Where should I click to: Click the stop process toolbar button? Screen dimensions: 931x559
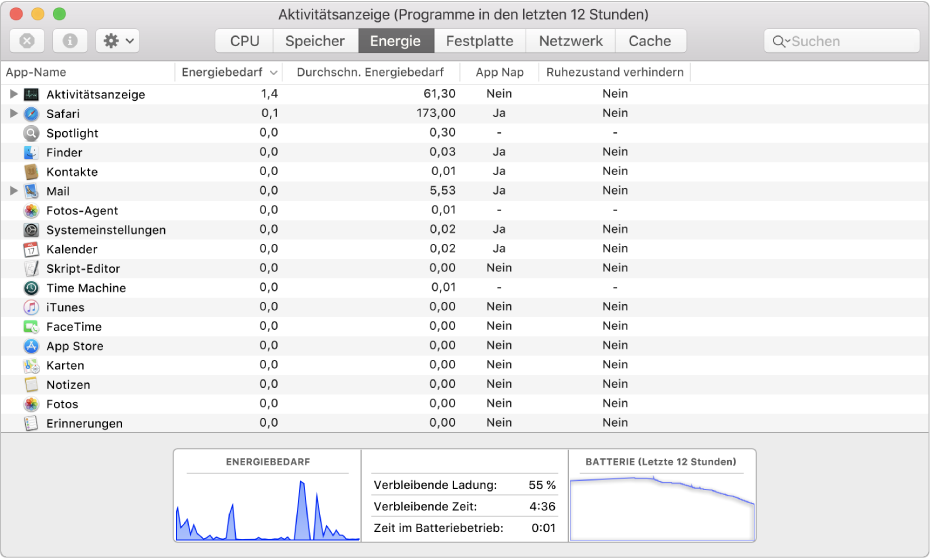(x=27, y=41)
